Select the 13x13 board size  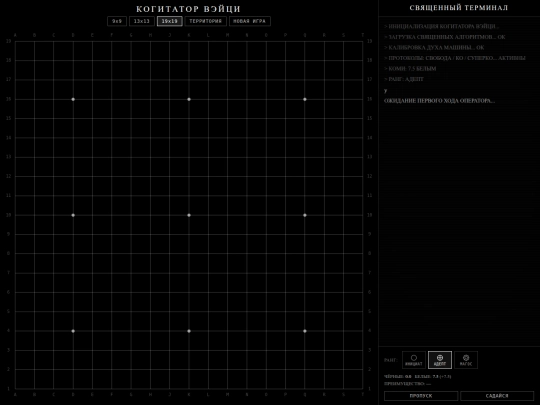click(x=142, y=21)
